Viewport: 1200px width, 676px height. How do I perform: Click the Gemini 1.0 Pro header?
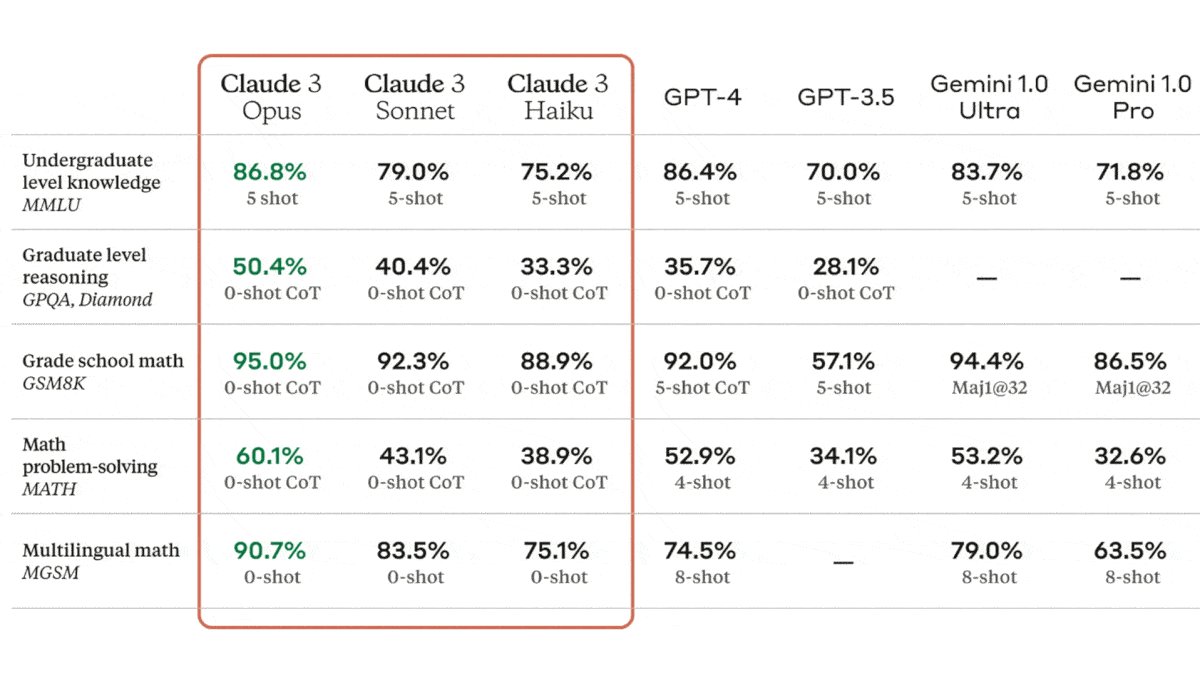point(1132,97)
